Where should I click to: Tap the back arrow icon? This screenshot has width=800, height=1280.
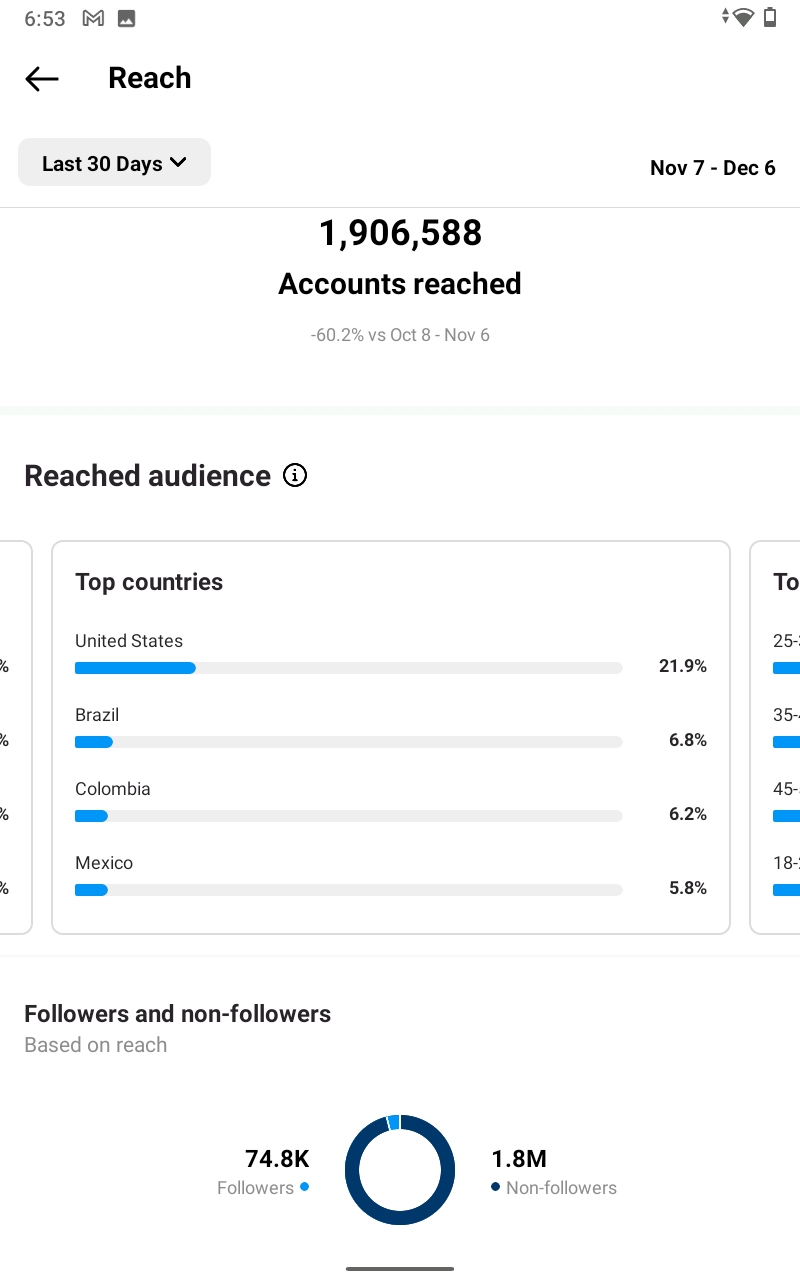(x=42, y=79)
